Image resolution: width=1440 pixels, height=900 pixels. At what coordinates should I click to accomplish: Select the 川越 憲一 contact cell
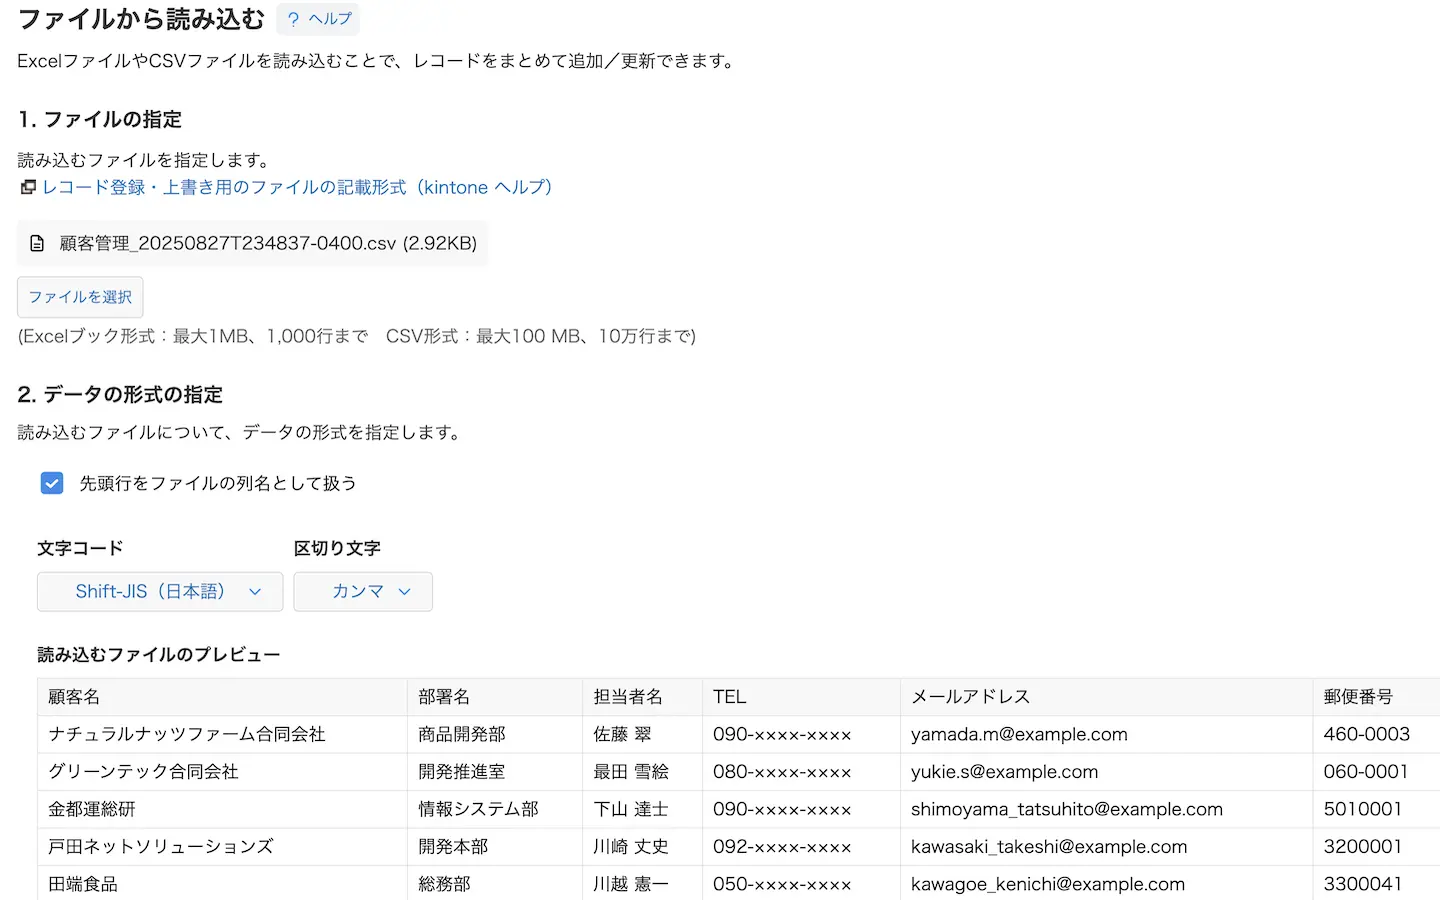(630, 884)
